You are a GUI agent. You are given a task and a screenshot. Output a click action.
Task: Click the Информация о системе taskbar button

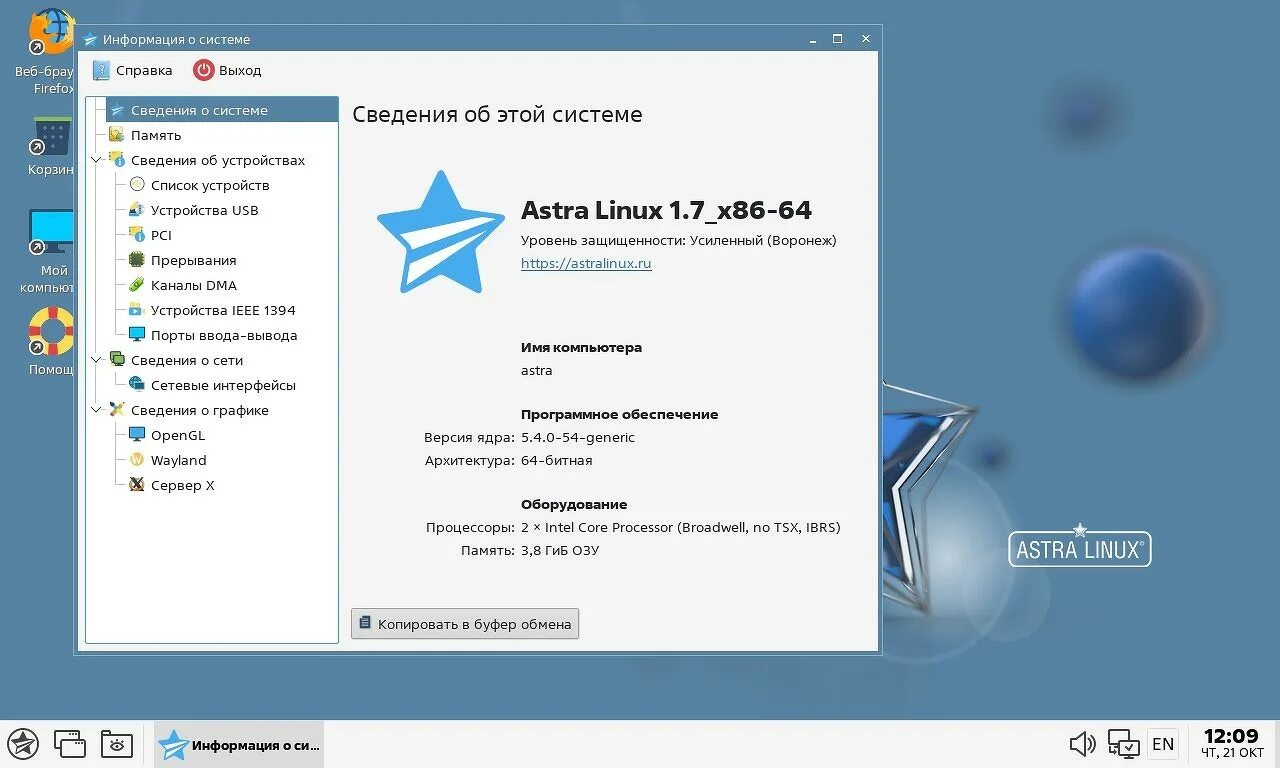(239, 744)
